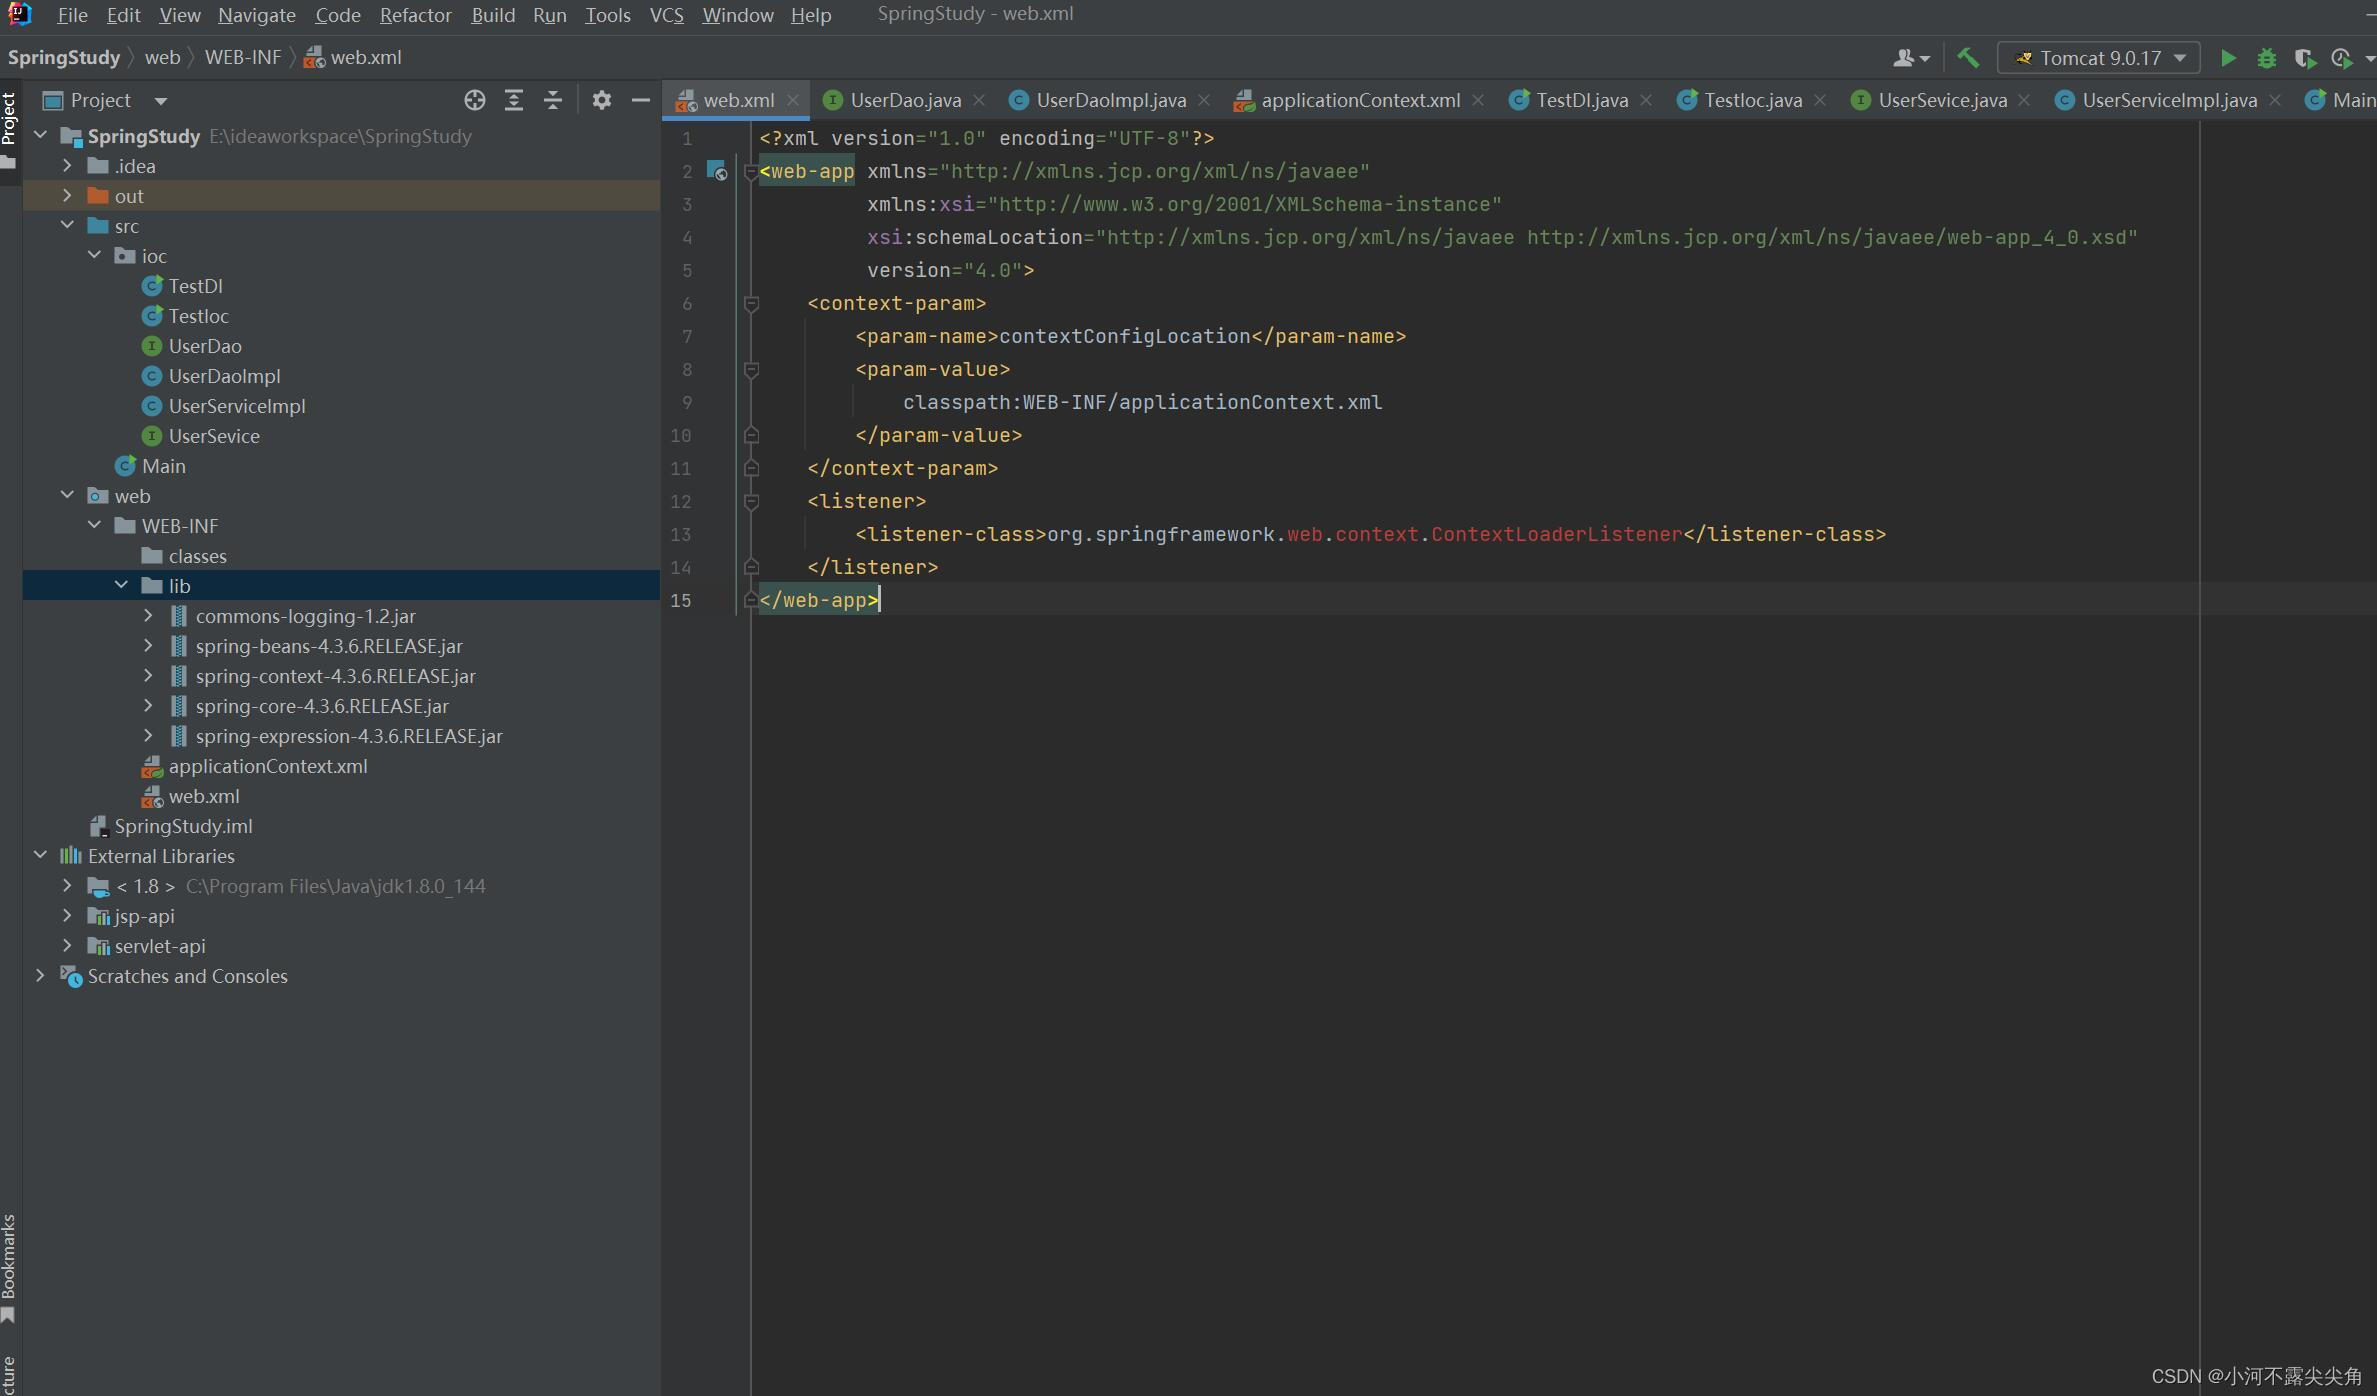Click Select Opened File target icon
The image size is (2377, 1396).
tap(475, 100)
